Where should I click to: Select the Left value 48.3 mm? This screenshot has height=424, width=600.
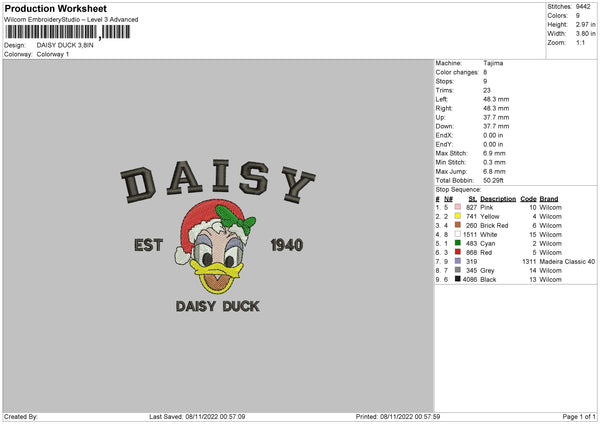[496, 99]
